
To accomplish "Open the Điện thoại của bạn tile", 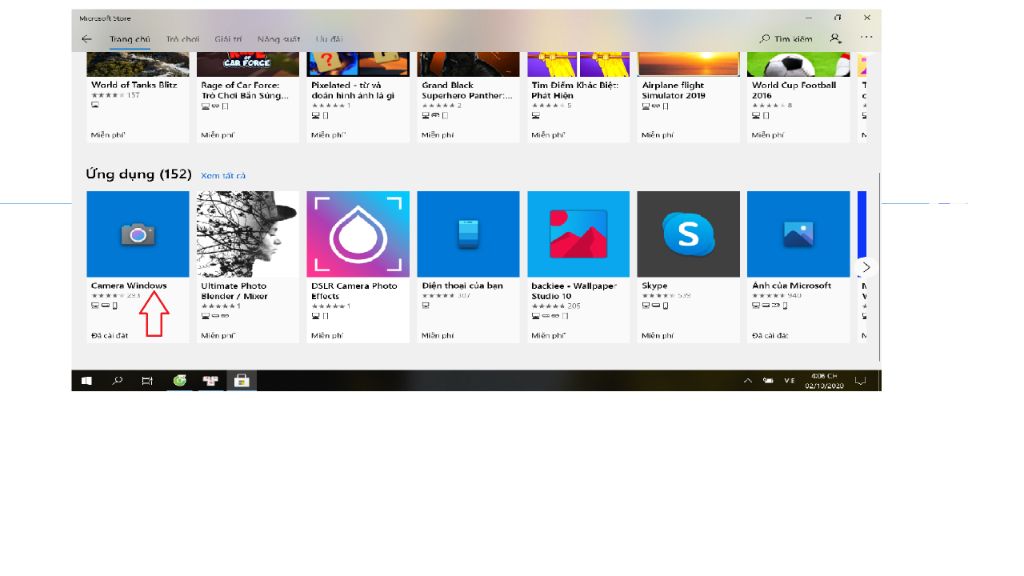I will click(468, 266).
